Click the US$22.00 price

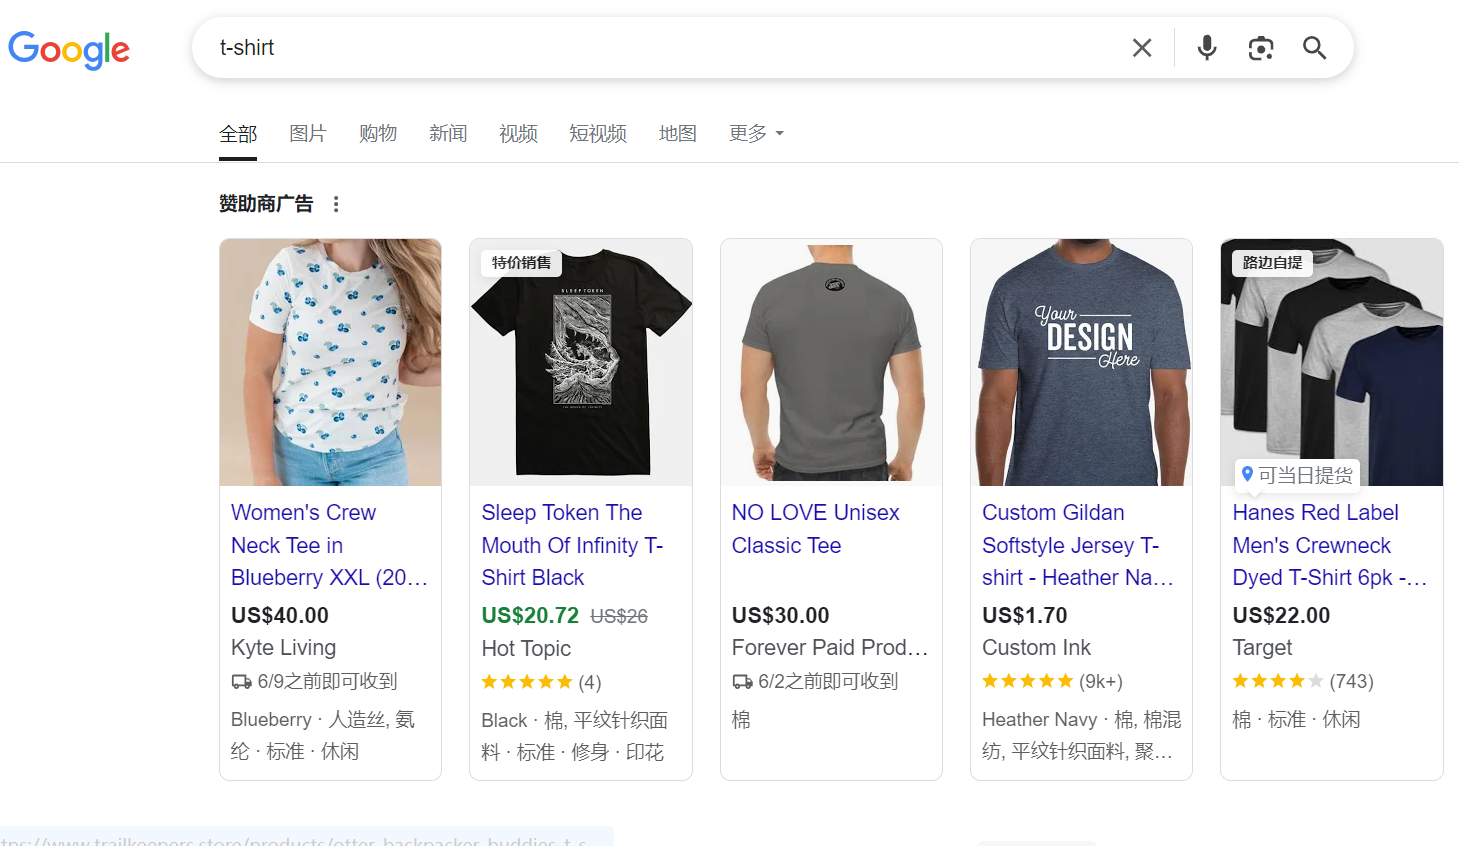click(1281, 615)
